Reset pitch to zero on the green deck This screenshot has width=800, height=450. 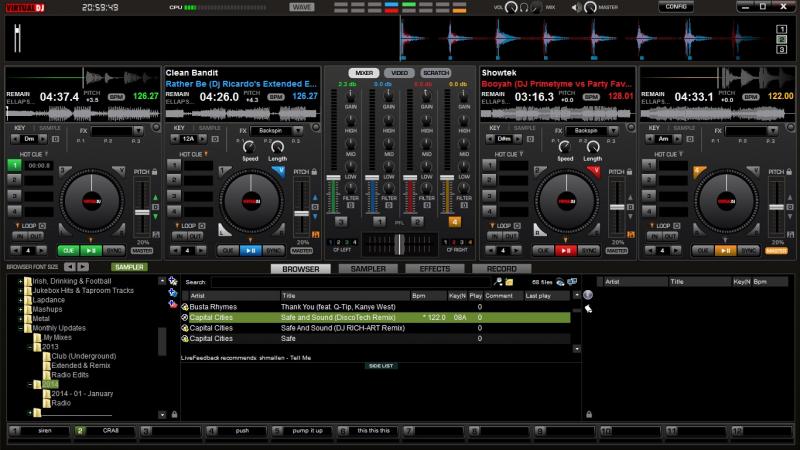[x=156, y=207]
